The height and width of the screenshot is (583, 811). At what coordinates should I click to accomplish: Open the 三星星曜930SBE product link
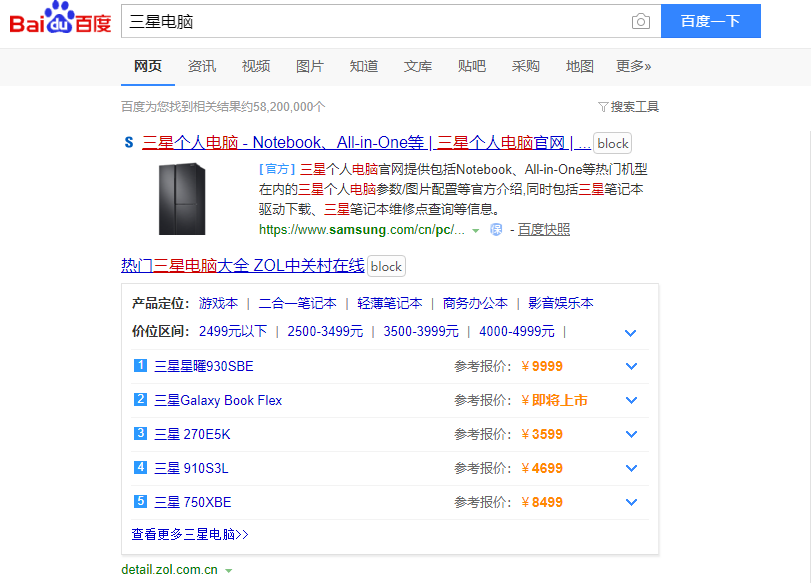(204, 366)
